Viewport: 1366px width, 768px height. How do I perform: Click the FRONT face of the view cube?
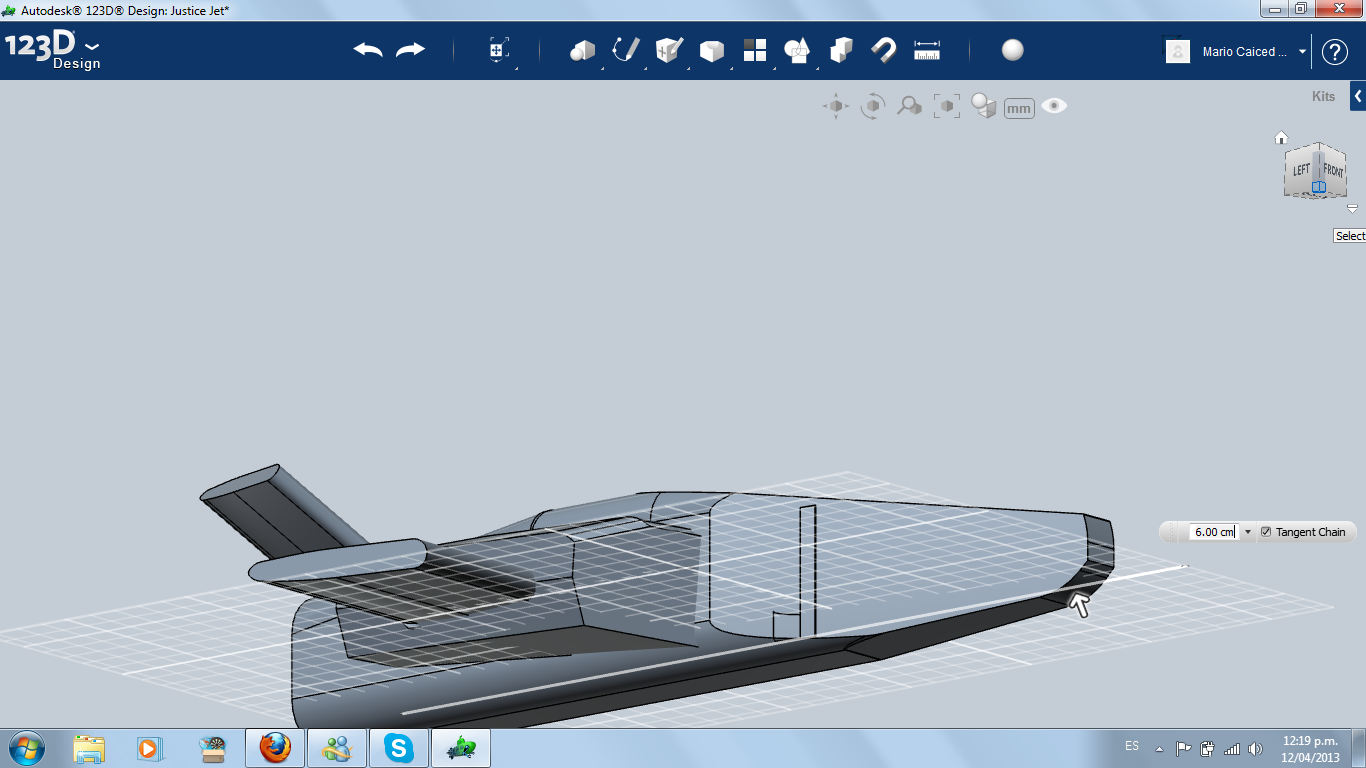[x=1333, y=172]
